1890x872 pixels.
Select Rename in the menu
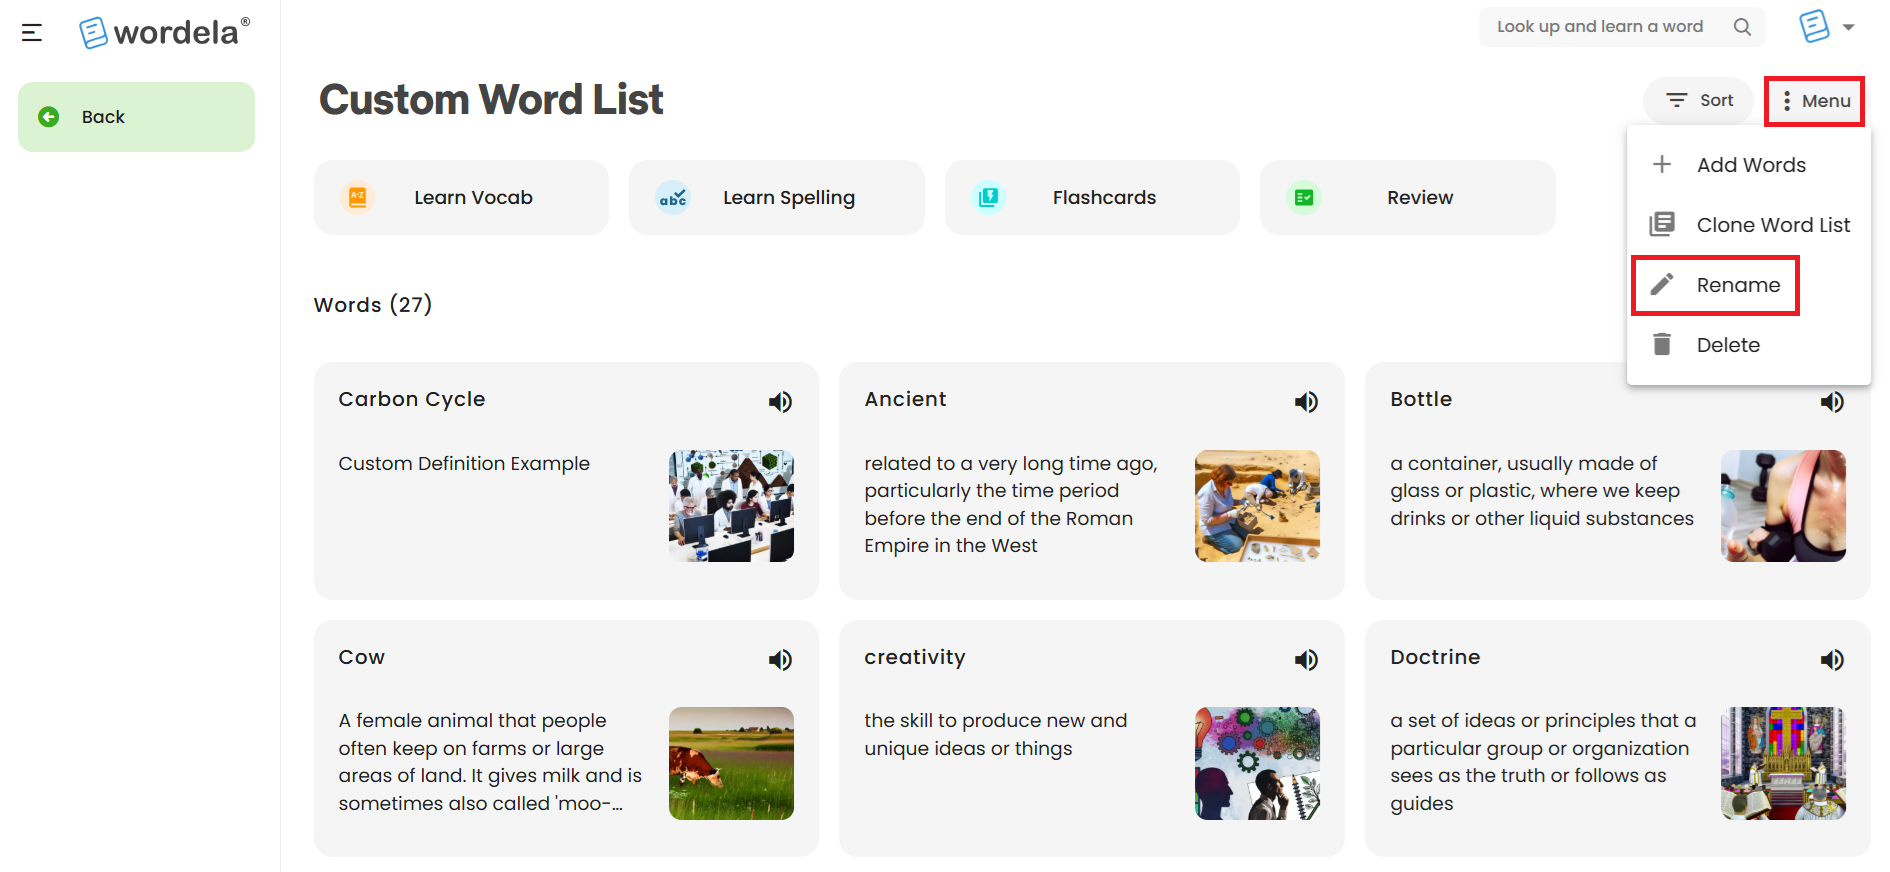[x=1716, y=285]
